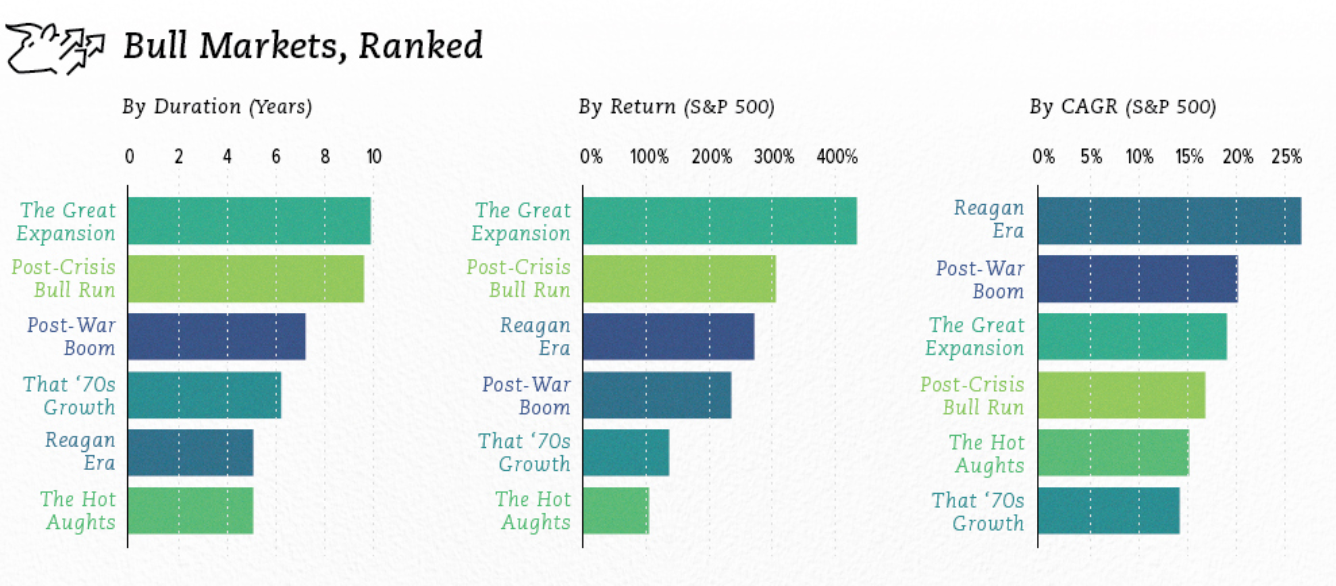Click "Reagan Era" label in the Return chart
This screenshot has width=1336, height=586.
pyautogui.click(x=535, y=337)
